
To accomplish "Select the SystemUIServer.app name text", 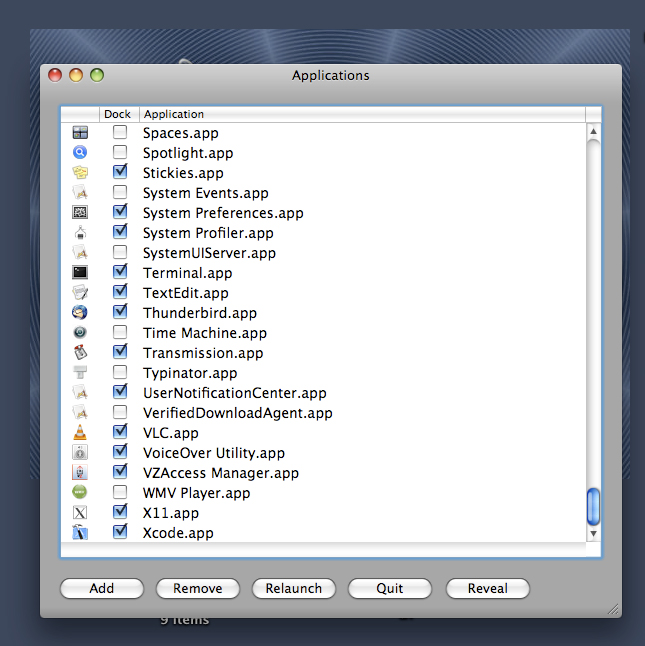I will point(209,253).
